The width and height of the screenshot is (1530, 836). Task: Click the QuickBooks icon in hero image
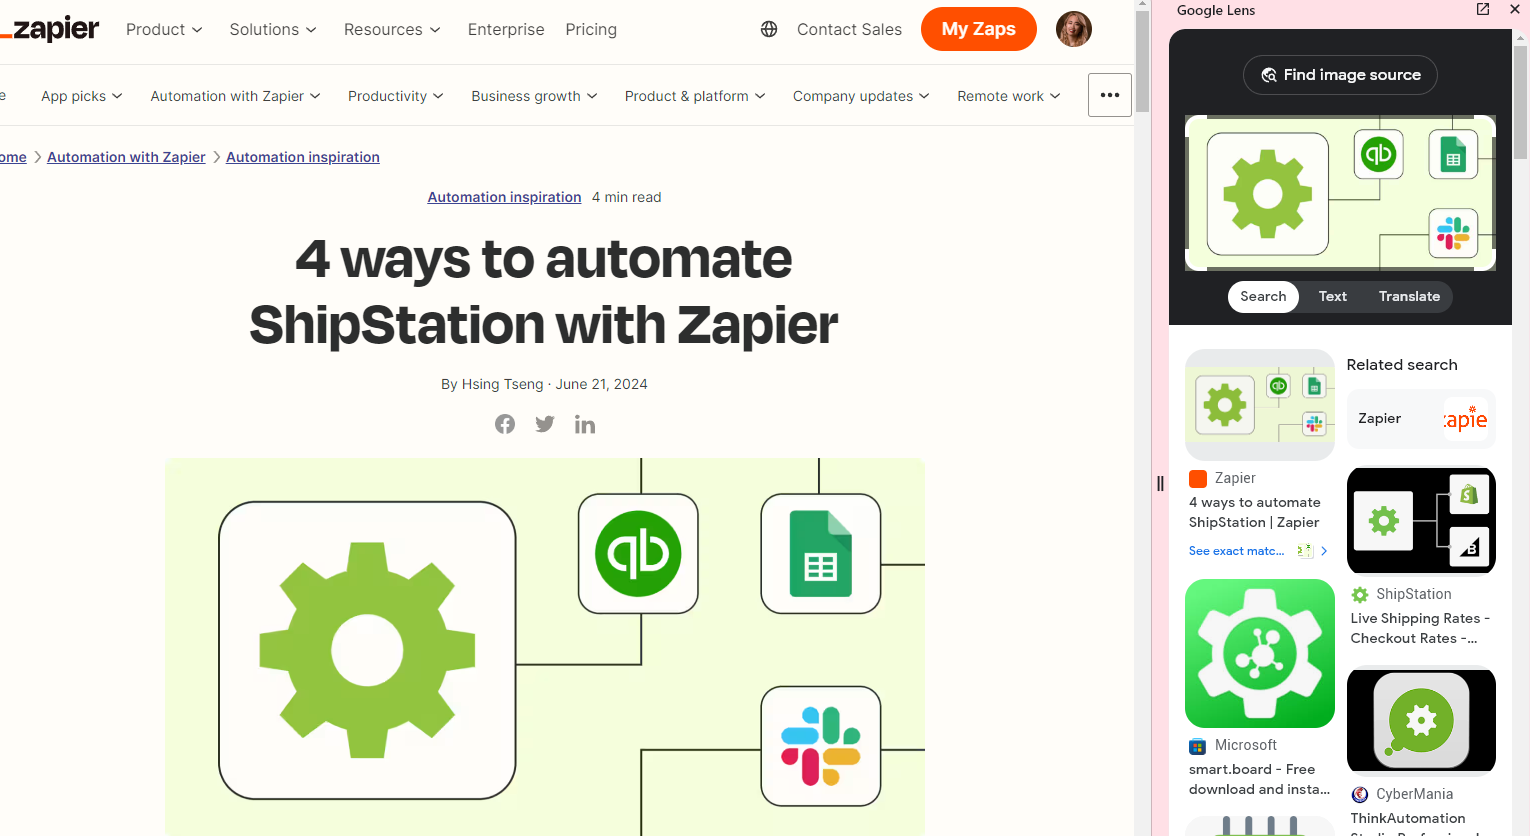(638, 553)
